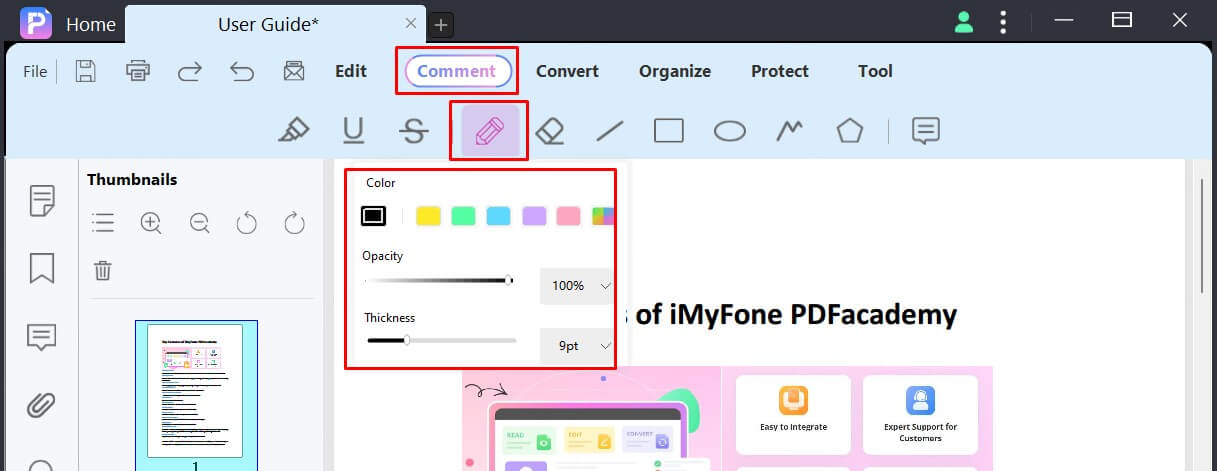1217x471 pixels.
Task: Open the thumbnails options list menu
Action: click(x=103, y=222)
